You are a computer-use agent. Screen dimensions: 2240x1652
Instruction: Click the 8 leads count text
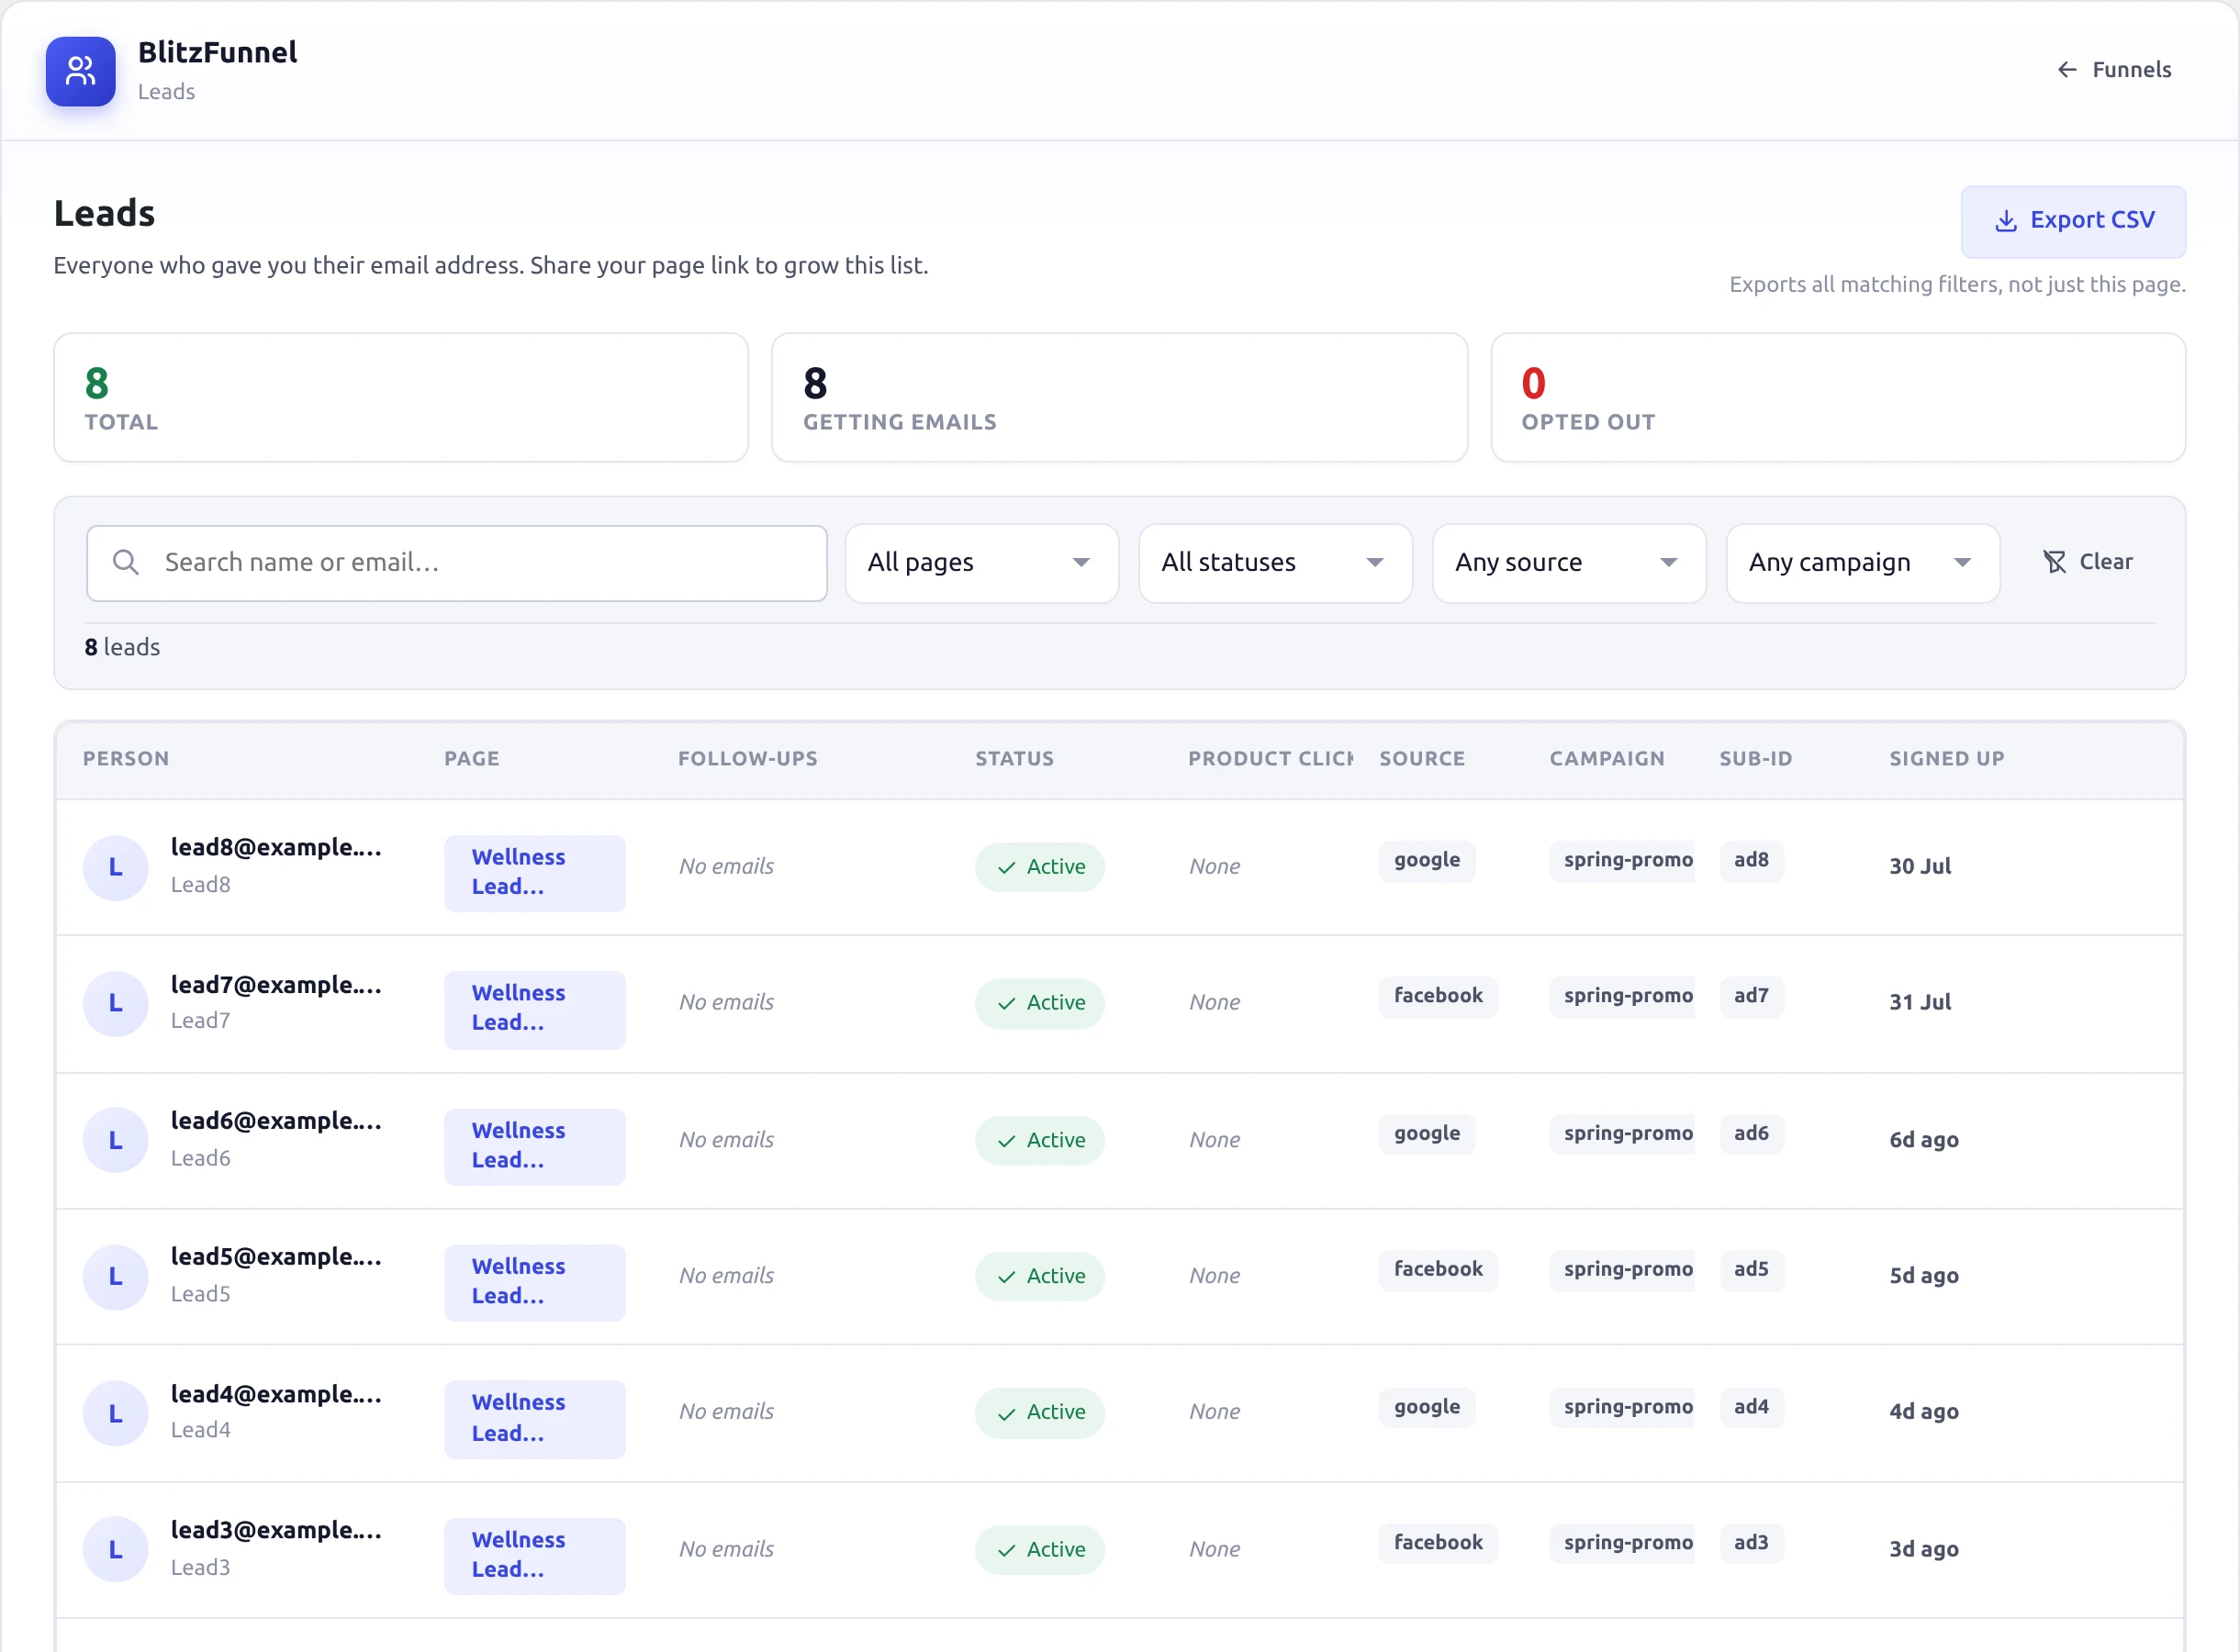[122, 647]
